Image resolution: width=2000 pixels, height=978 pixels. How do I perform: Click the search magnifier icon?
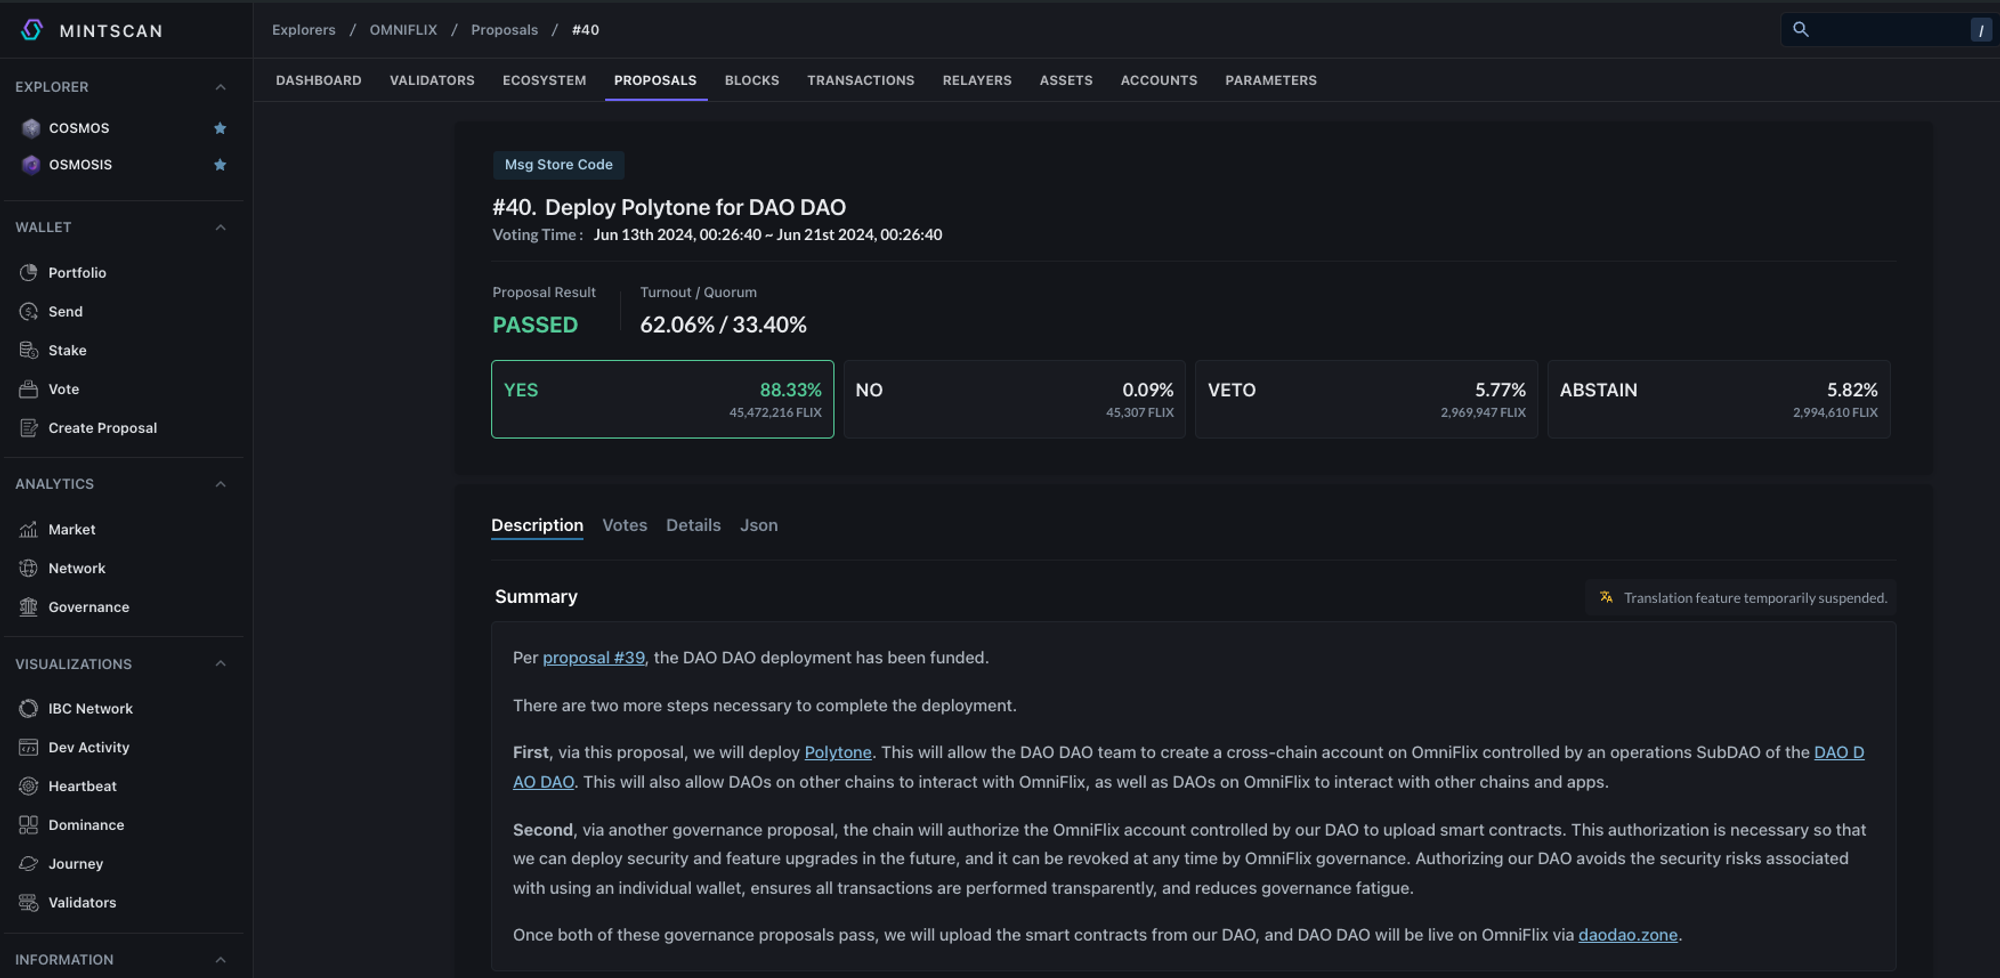pos(1801,29)
